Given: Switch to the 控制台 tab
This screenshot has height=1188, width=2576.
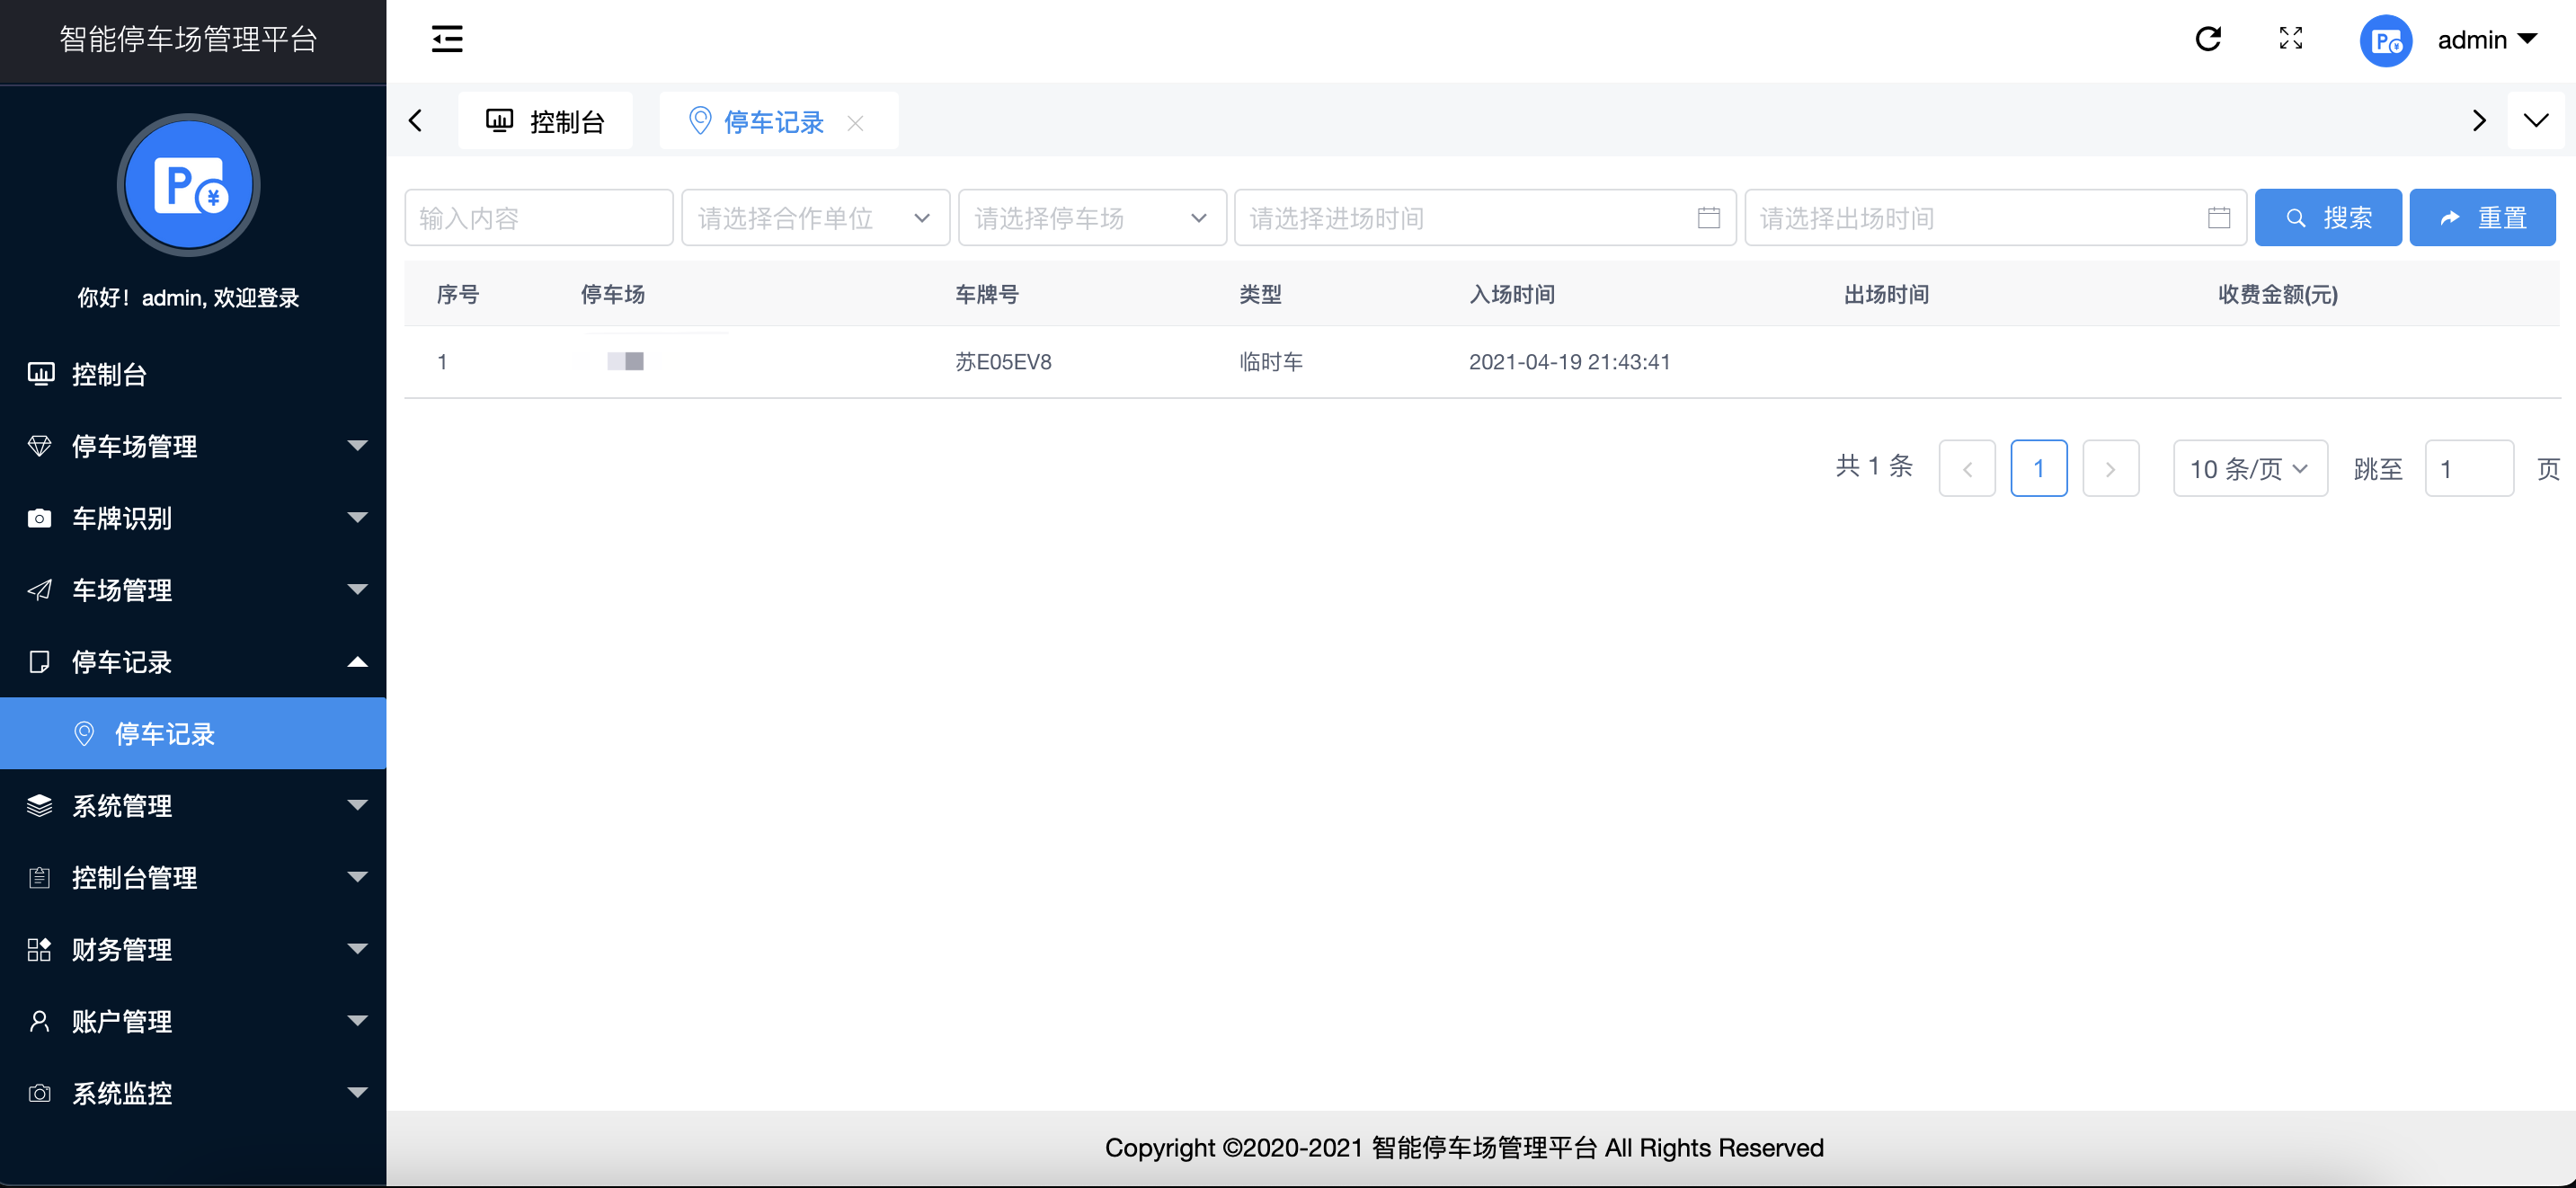Looking at the screenshot, I should pos(545,120).
